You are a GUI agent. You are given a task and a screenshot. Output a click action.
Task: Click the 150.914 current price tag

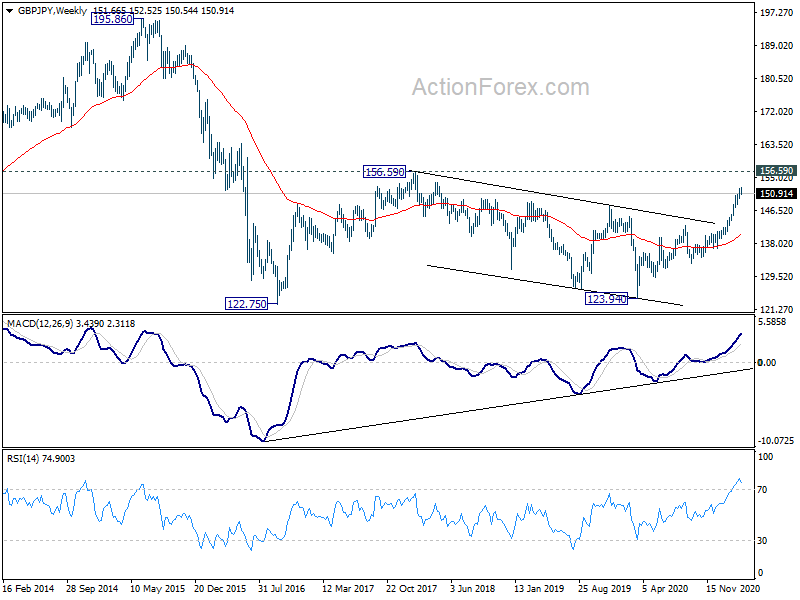(777, 193)
